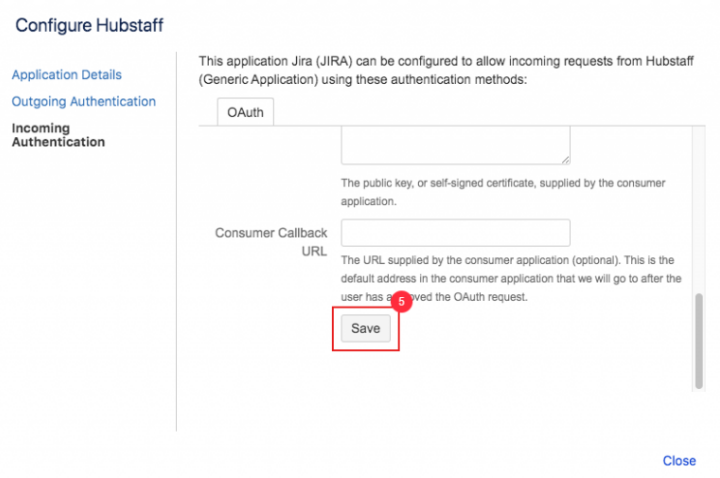This screenshot has height=478, width=720.
Task: Click the Configure Hubstaff dialog title
Action: coord(89,23)
